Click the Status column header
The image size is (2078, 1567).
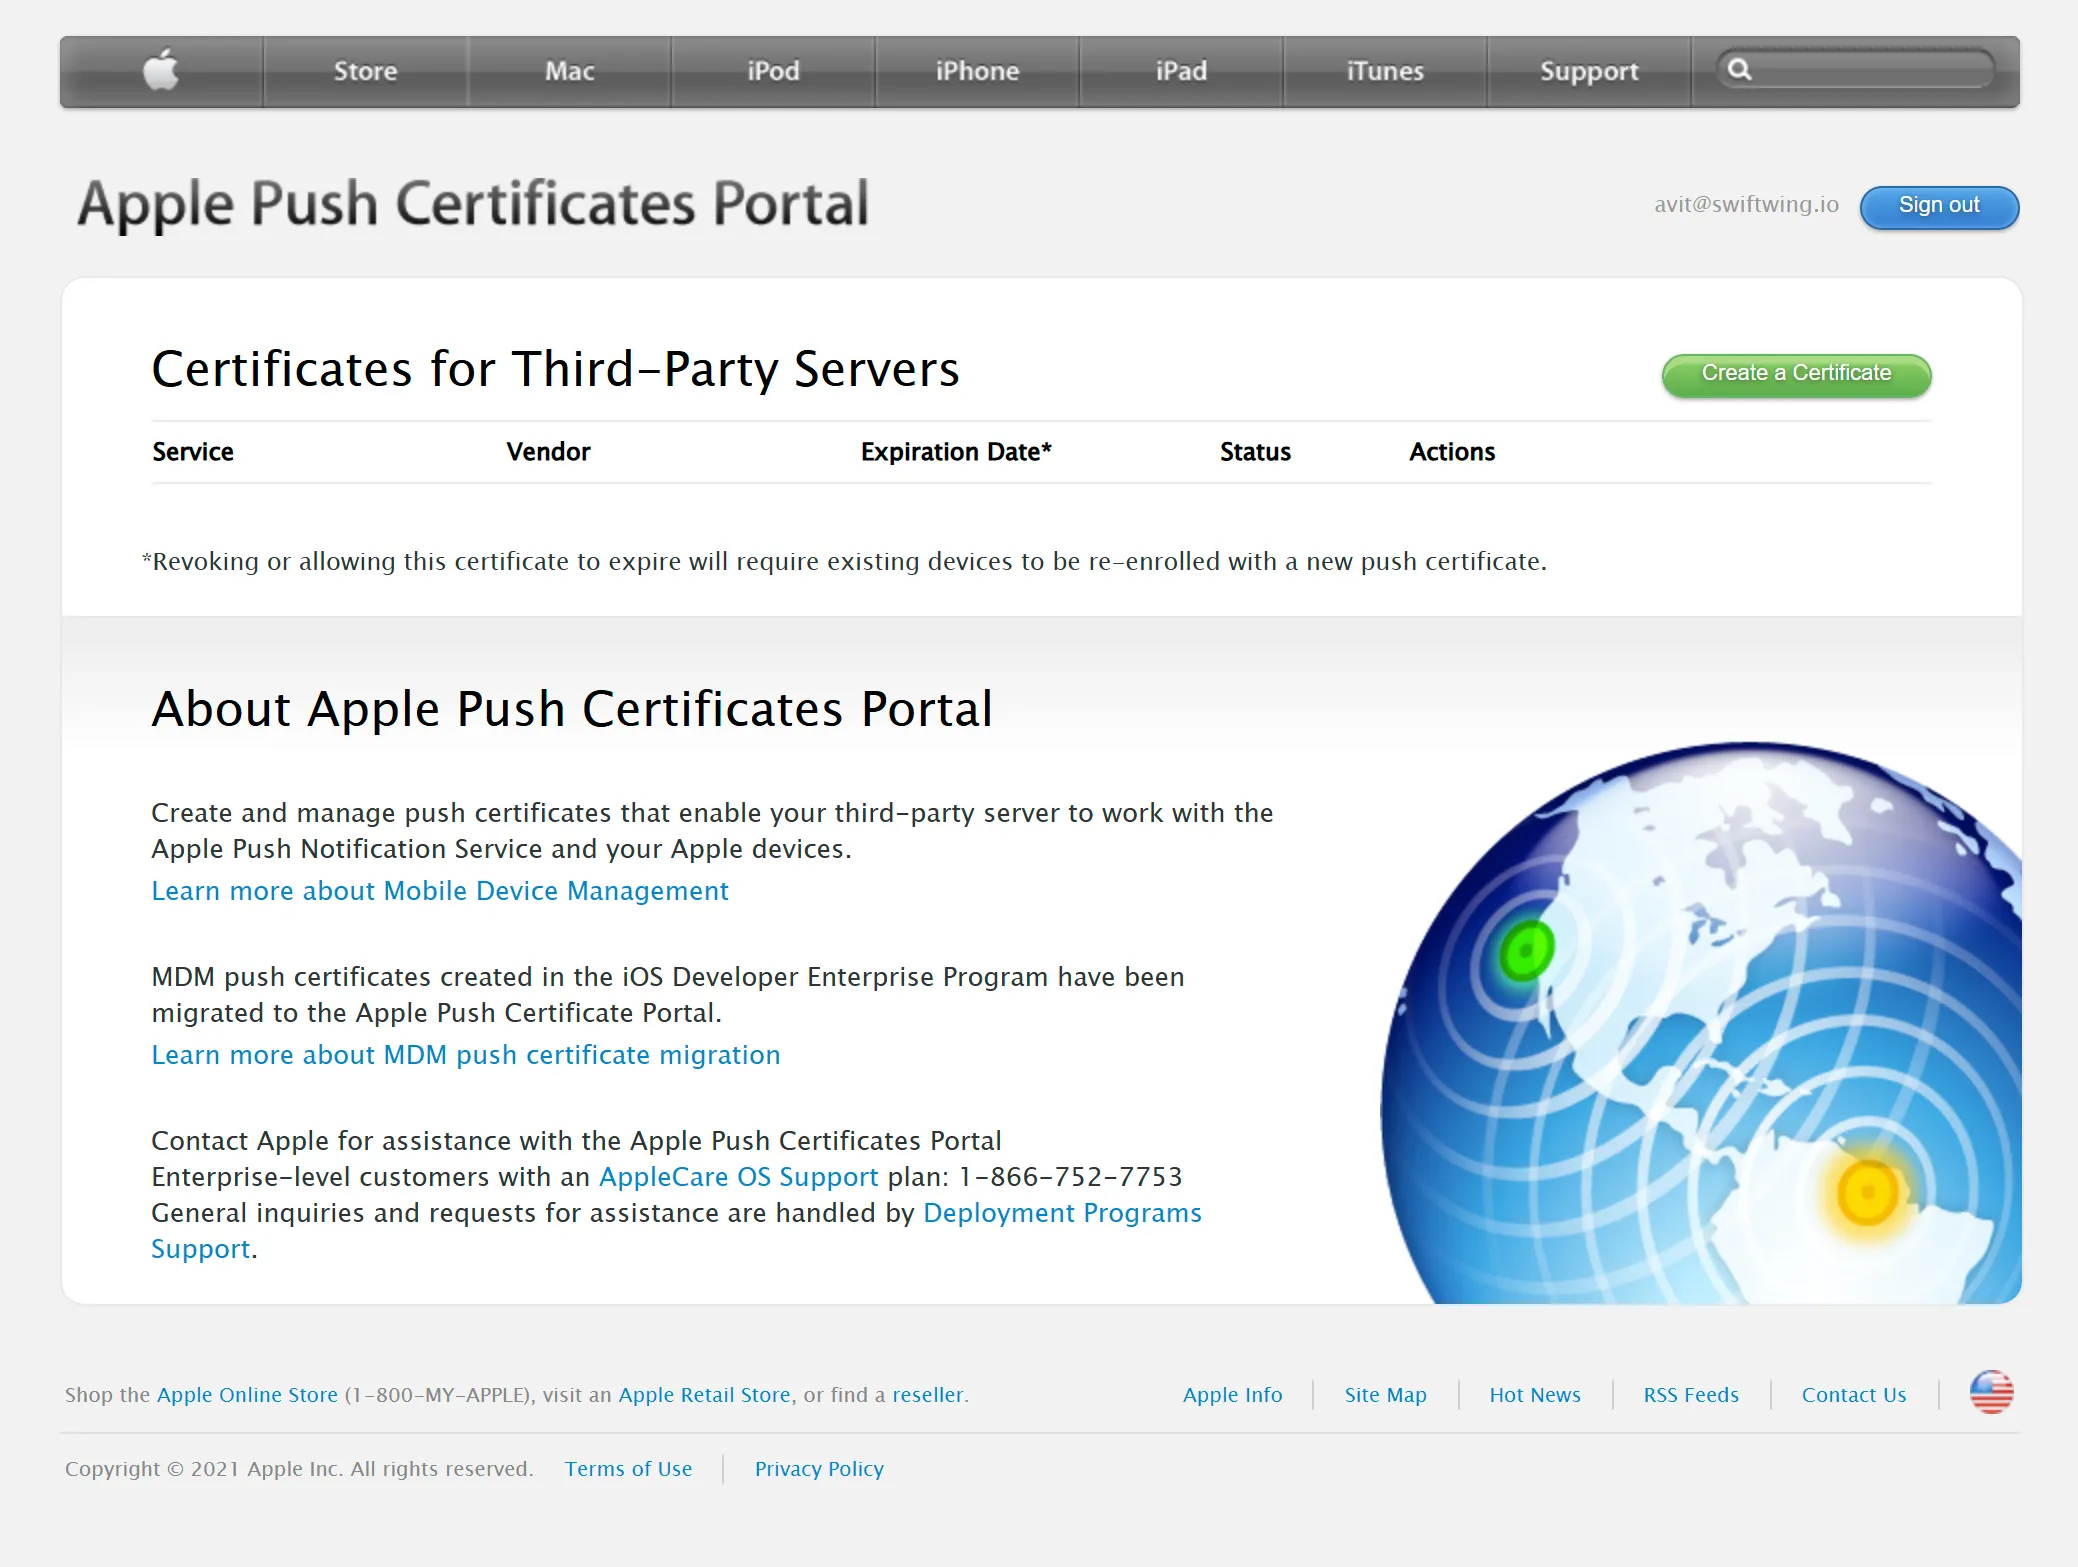tap(1255, 452)
